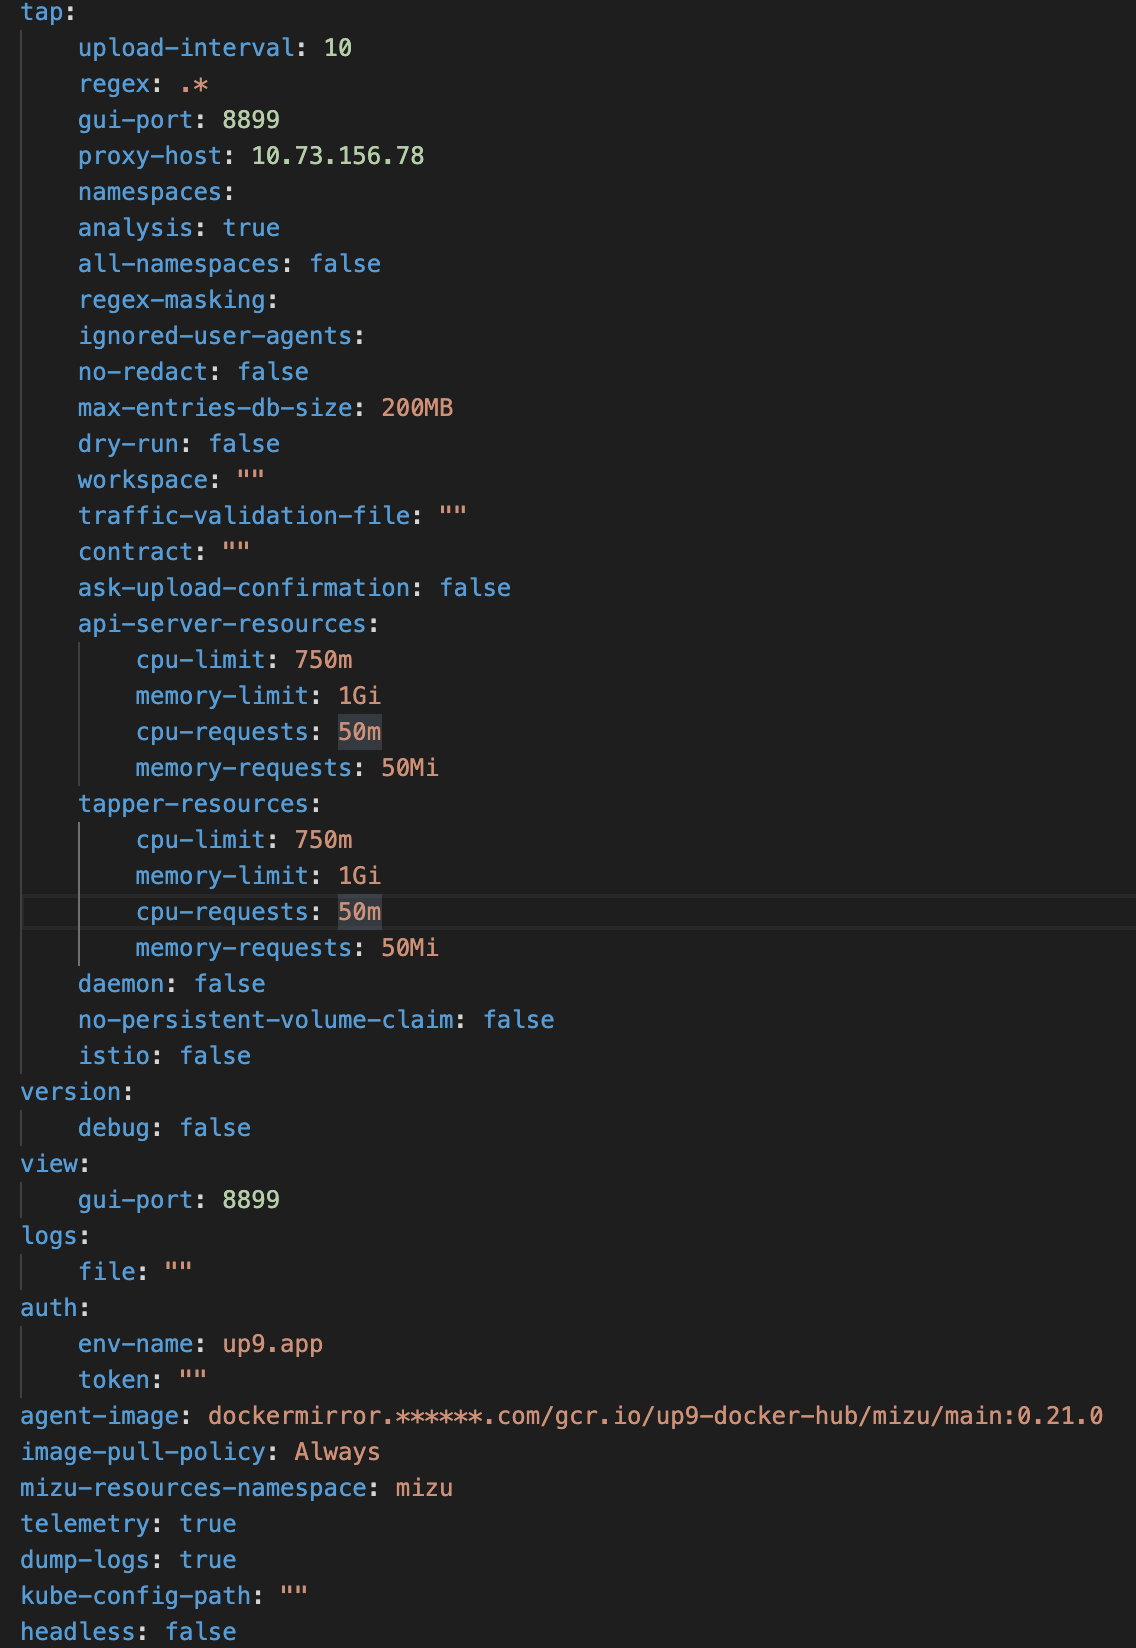Click the 'traffic-validation-file' key
This screenshot has width=1136, height=1648.
click(244, 516)
